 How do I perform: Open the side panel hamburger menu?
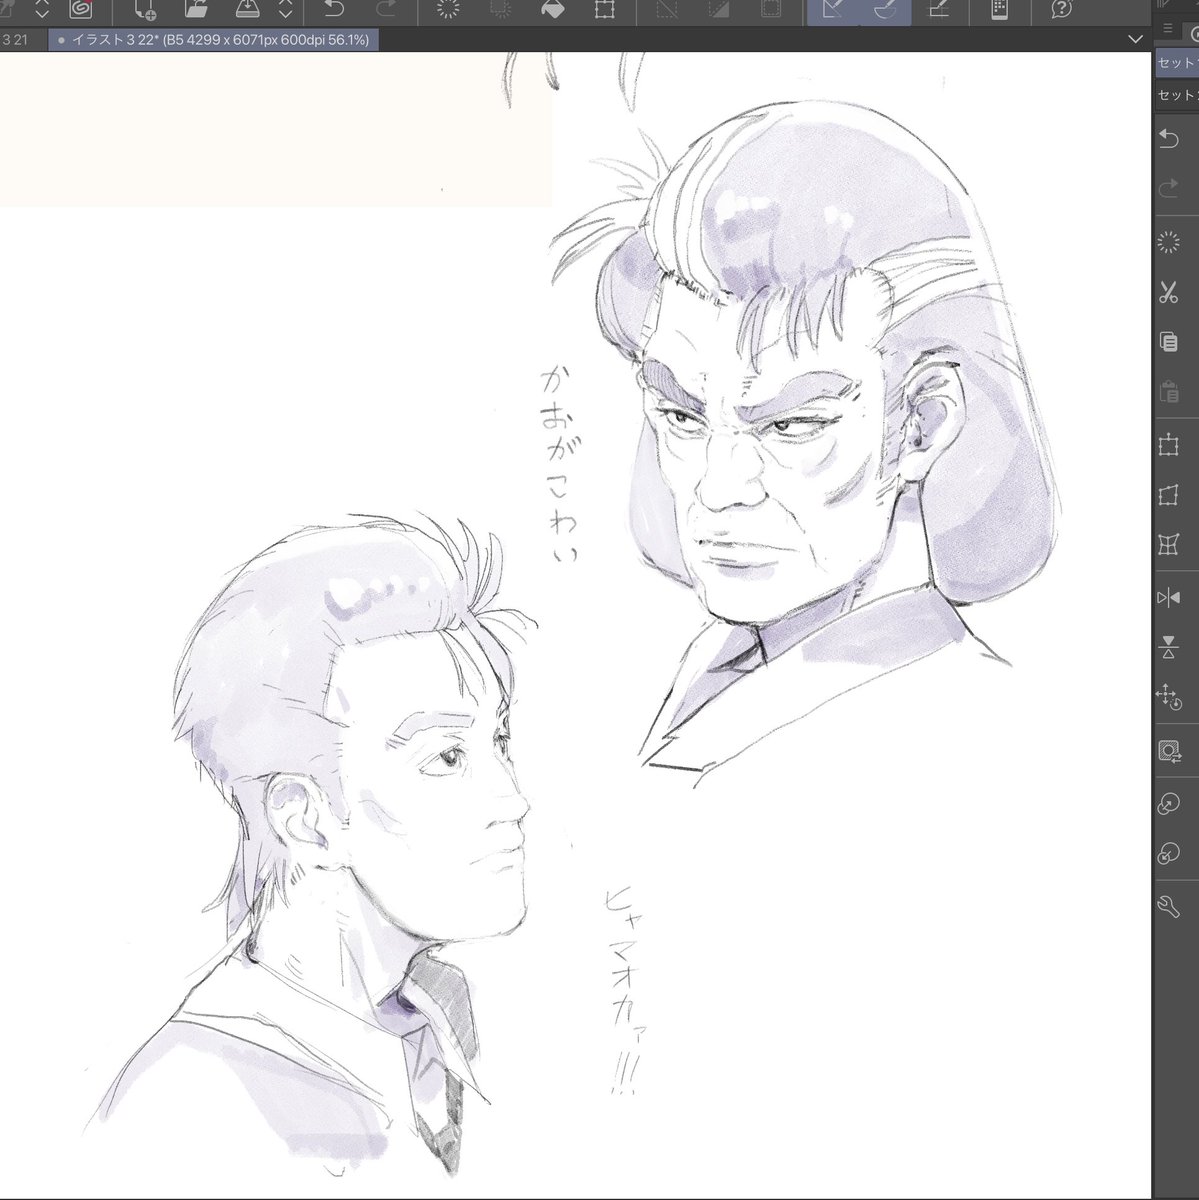pos(1167,29)
